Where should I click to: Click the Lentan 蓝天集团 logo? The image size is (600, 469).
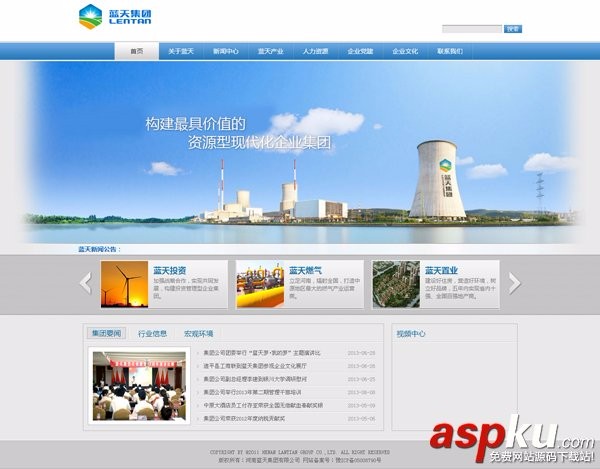click(x=115, y=16)
